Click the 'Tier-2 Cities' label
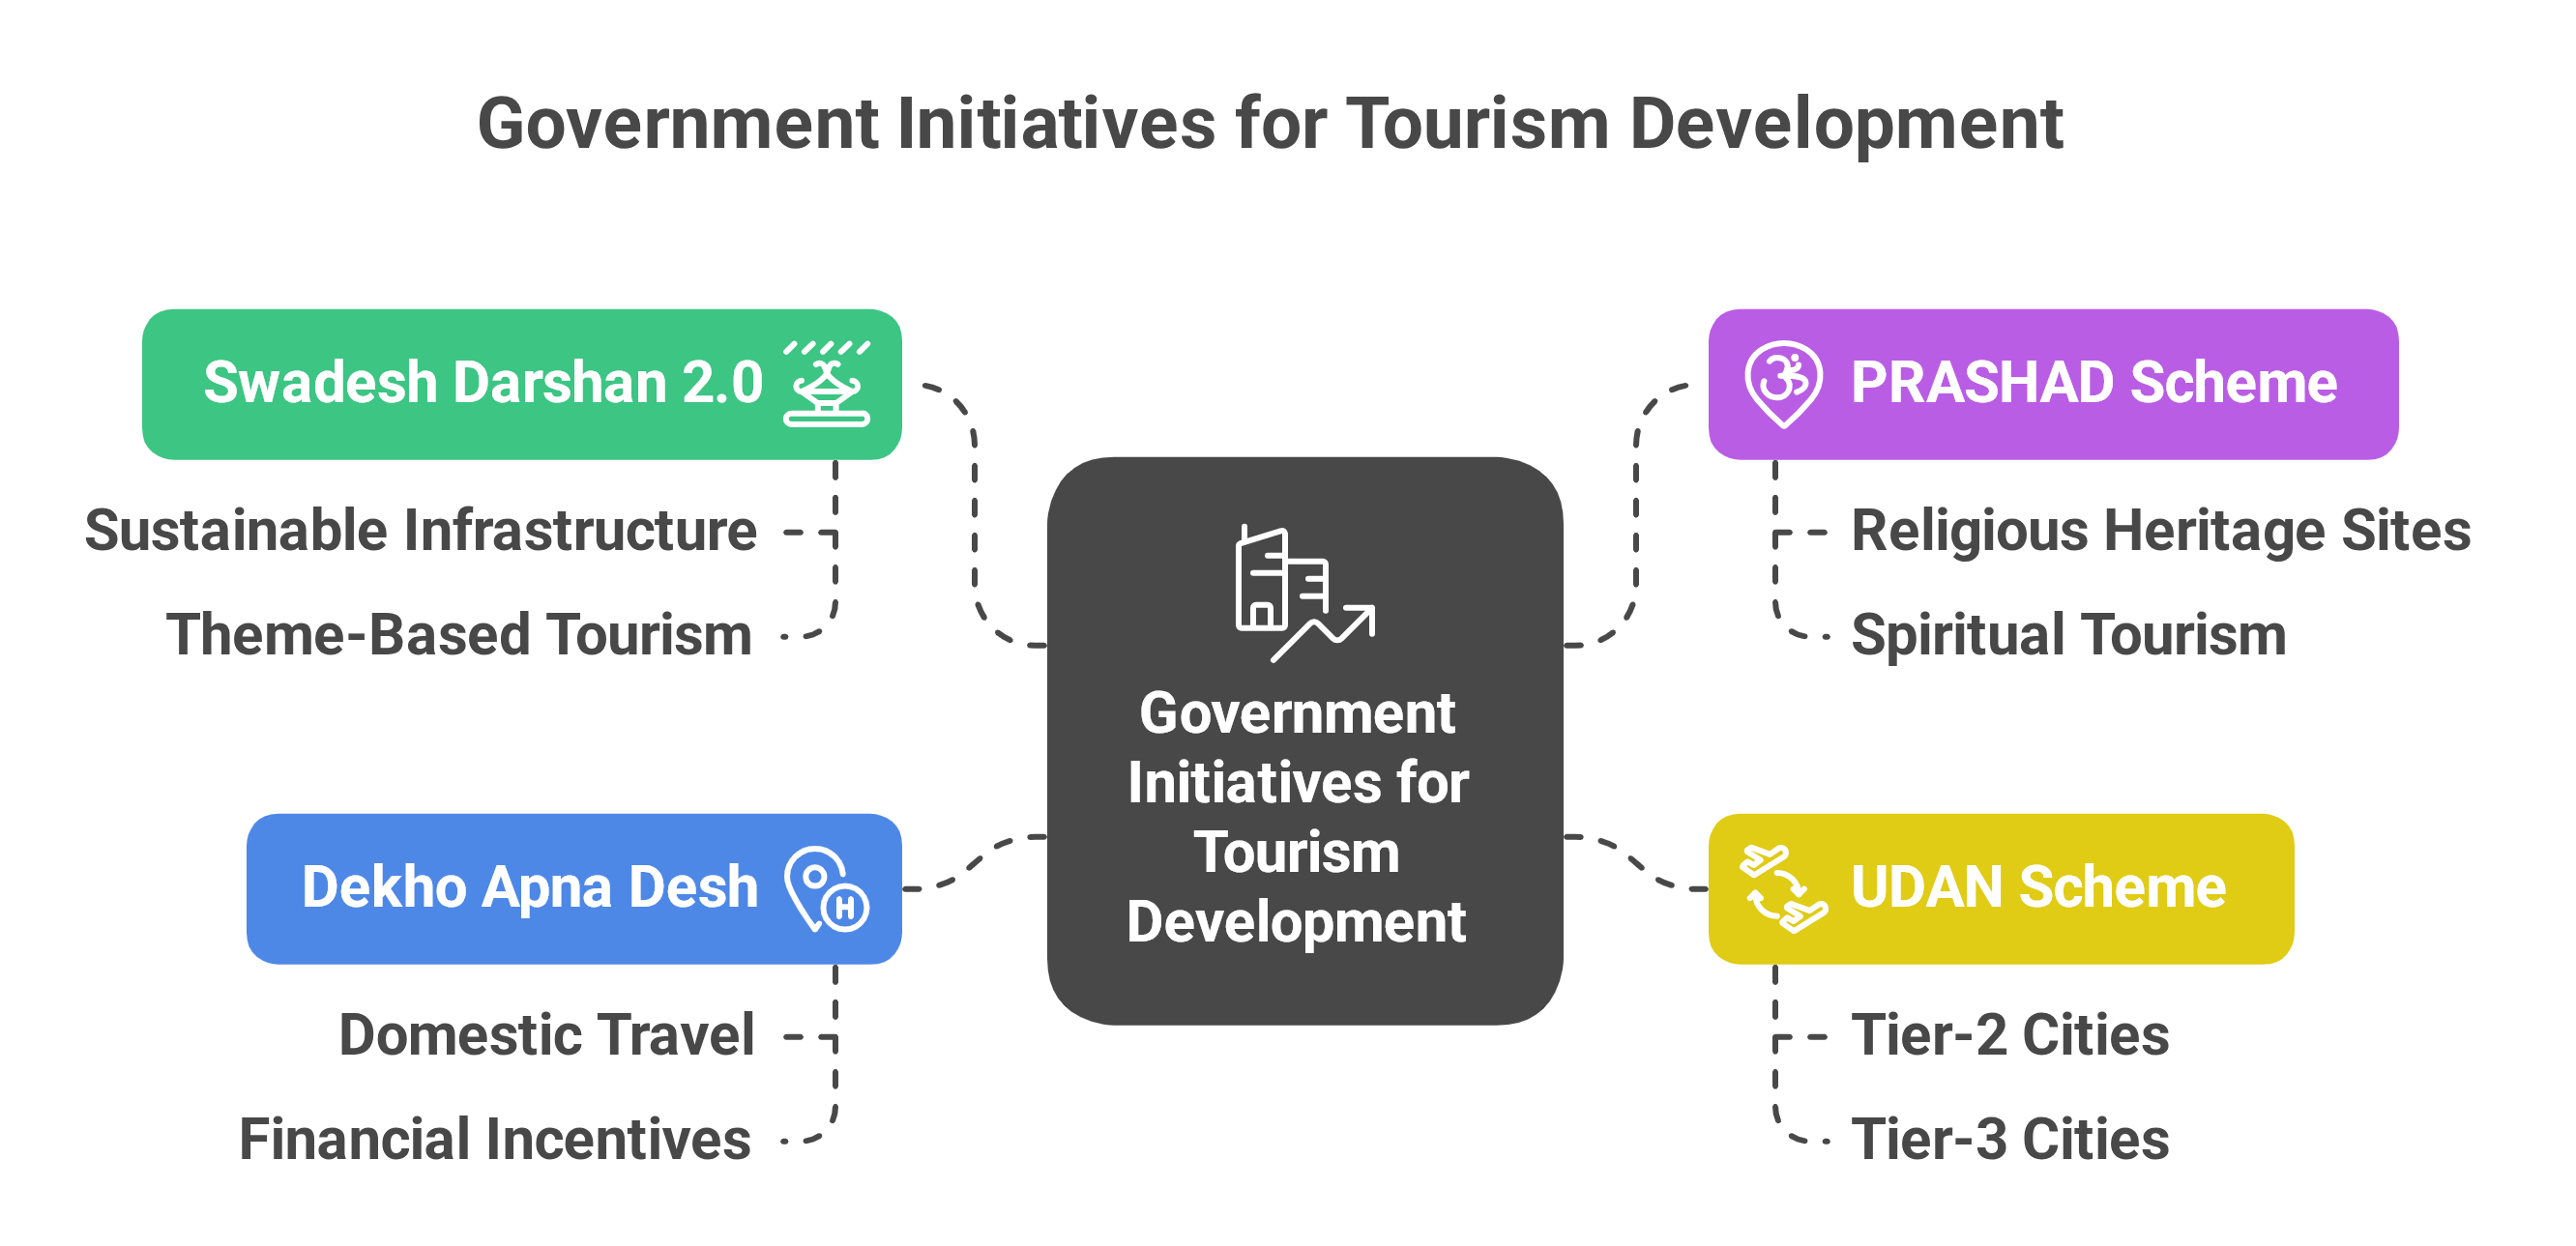 point(2010,1034)
